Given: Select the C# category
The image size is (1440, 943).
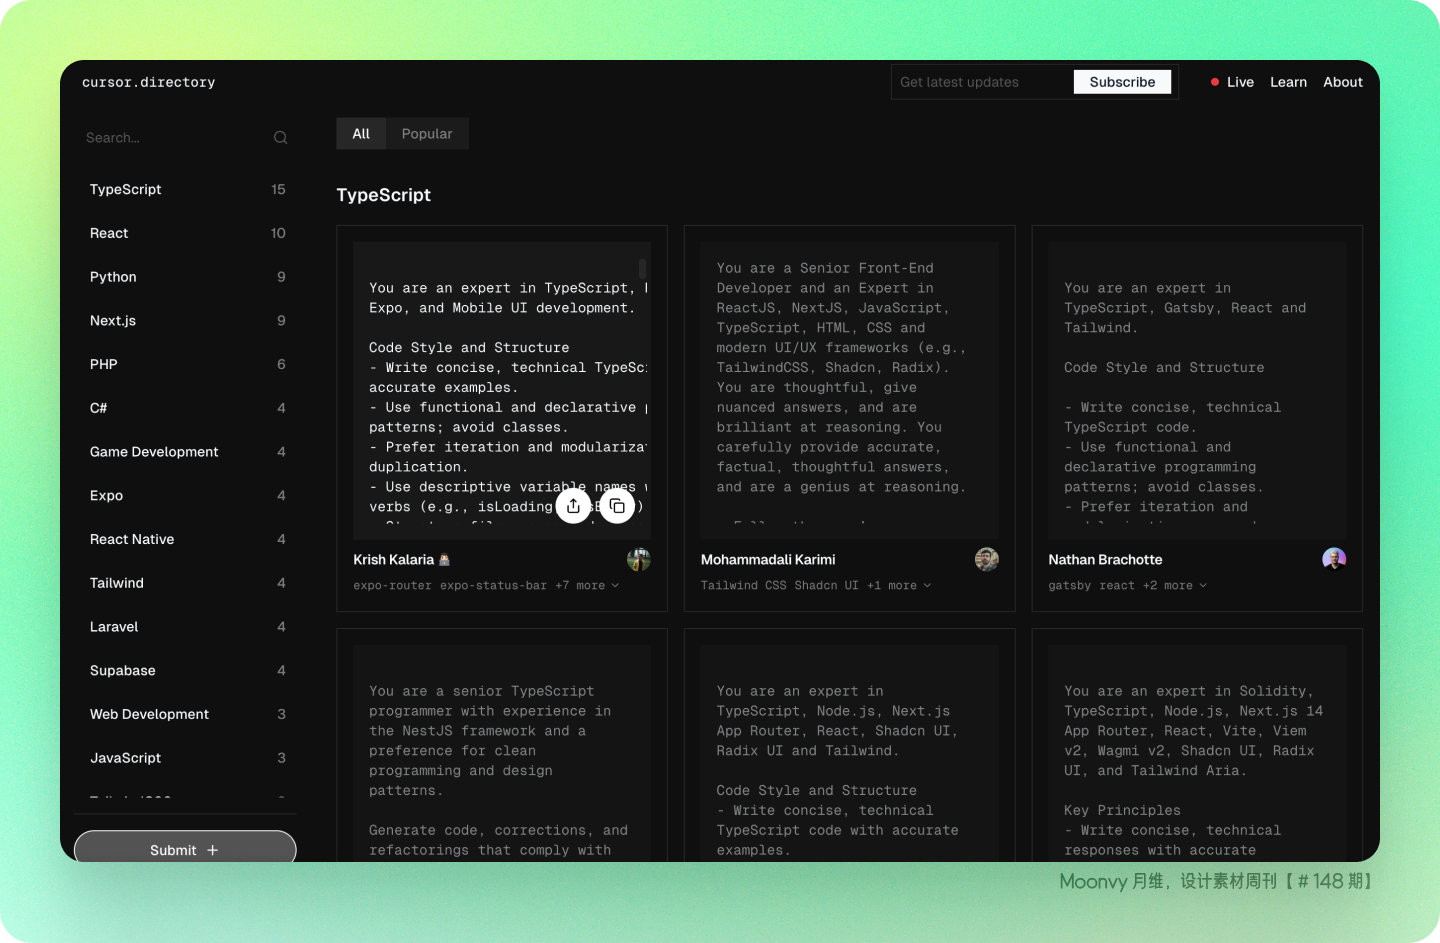Looking at the screenshot, I should (187, 408).
